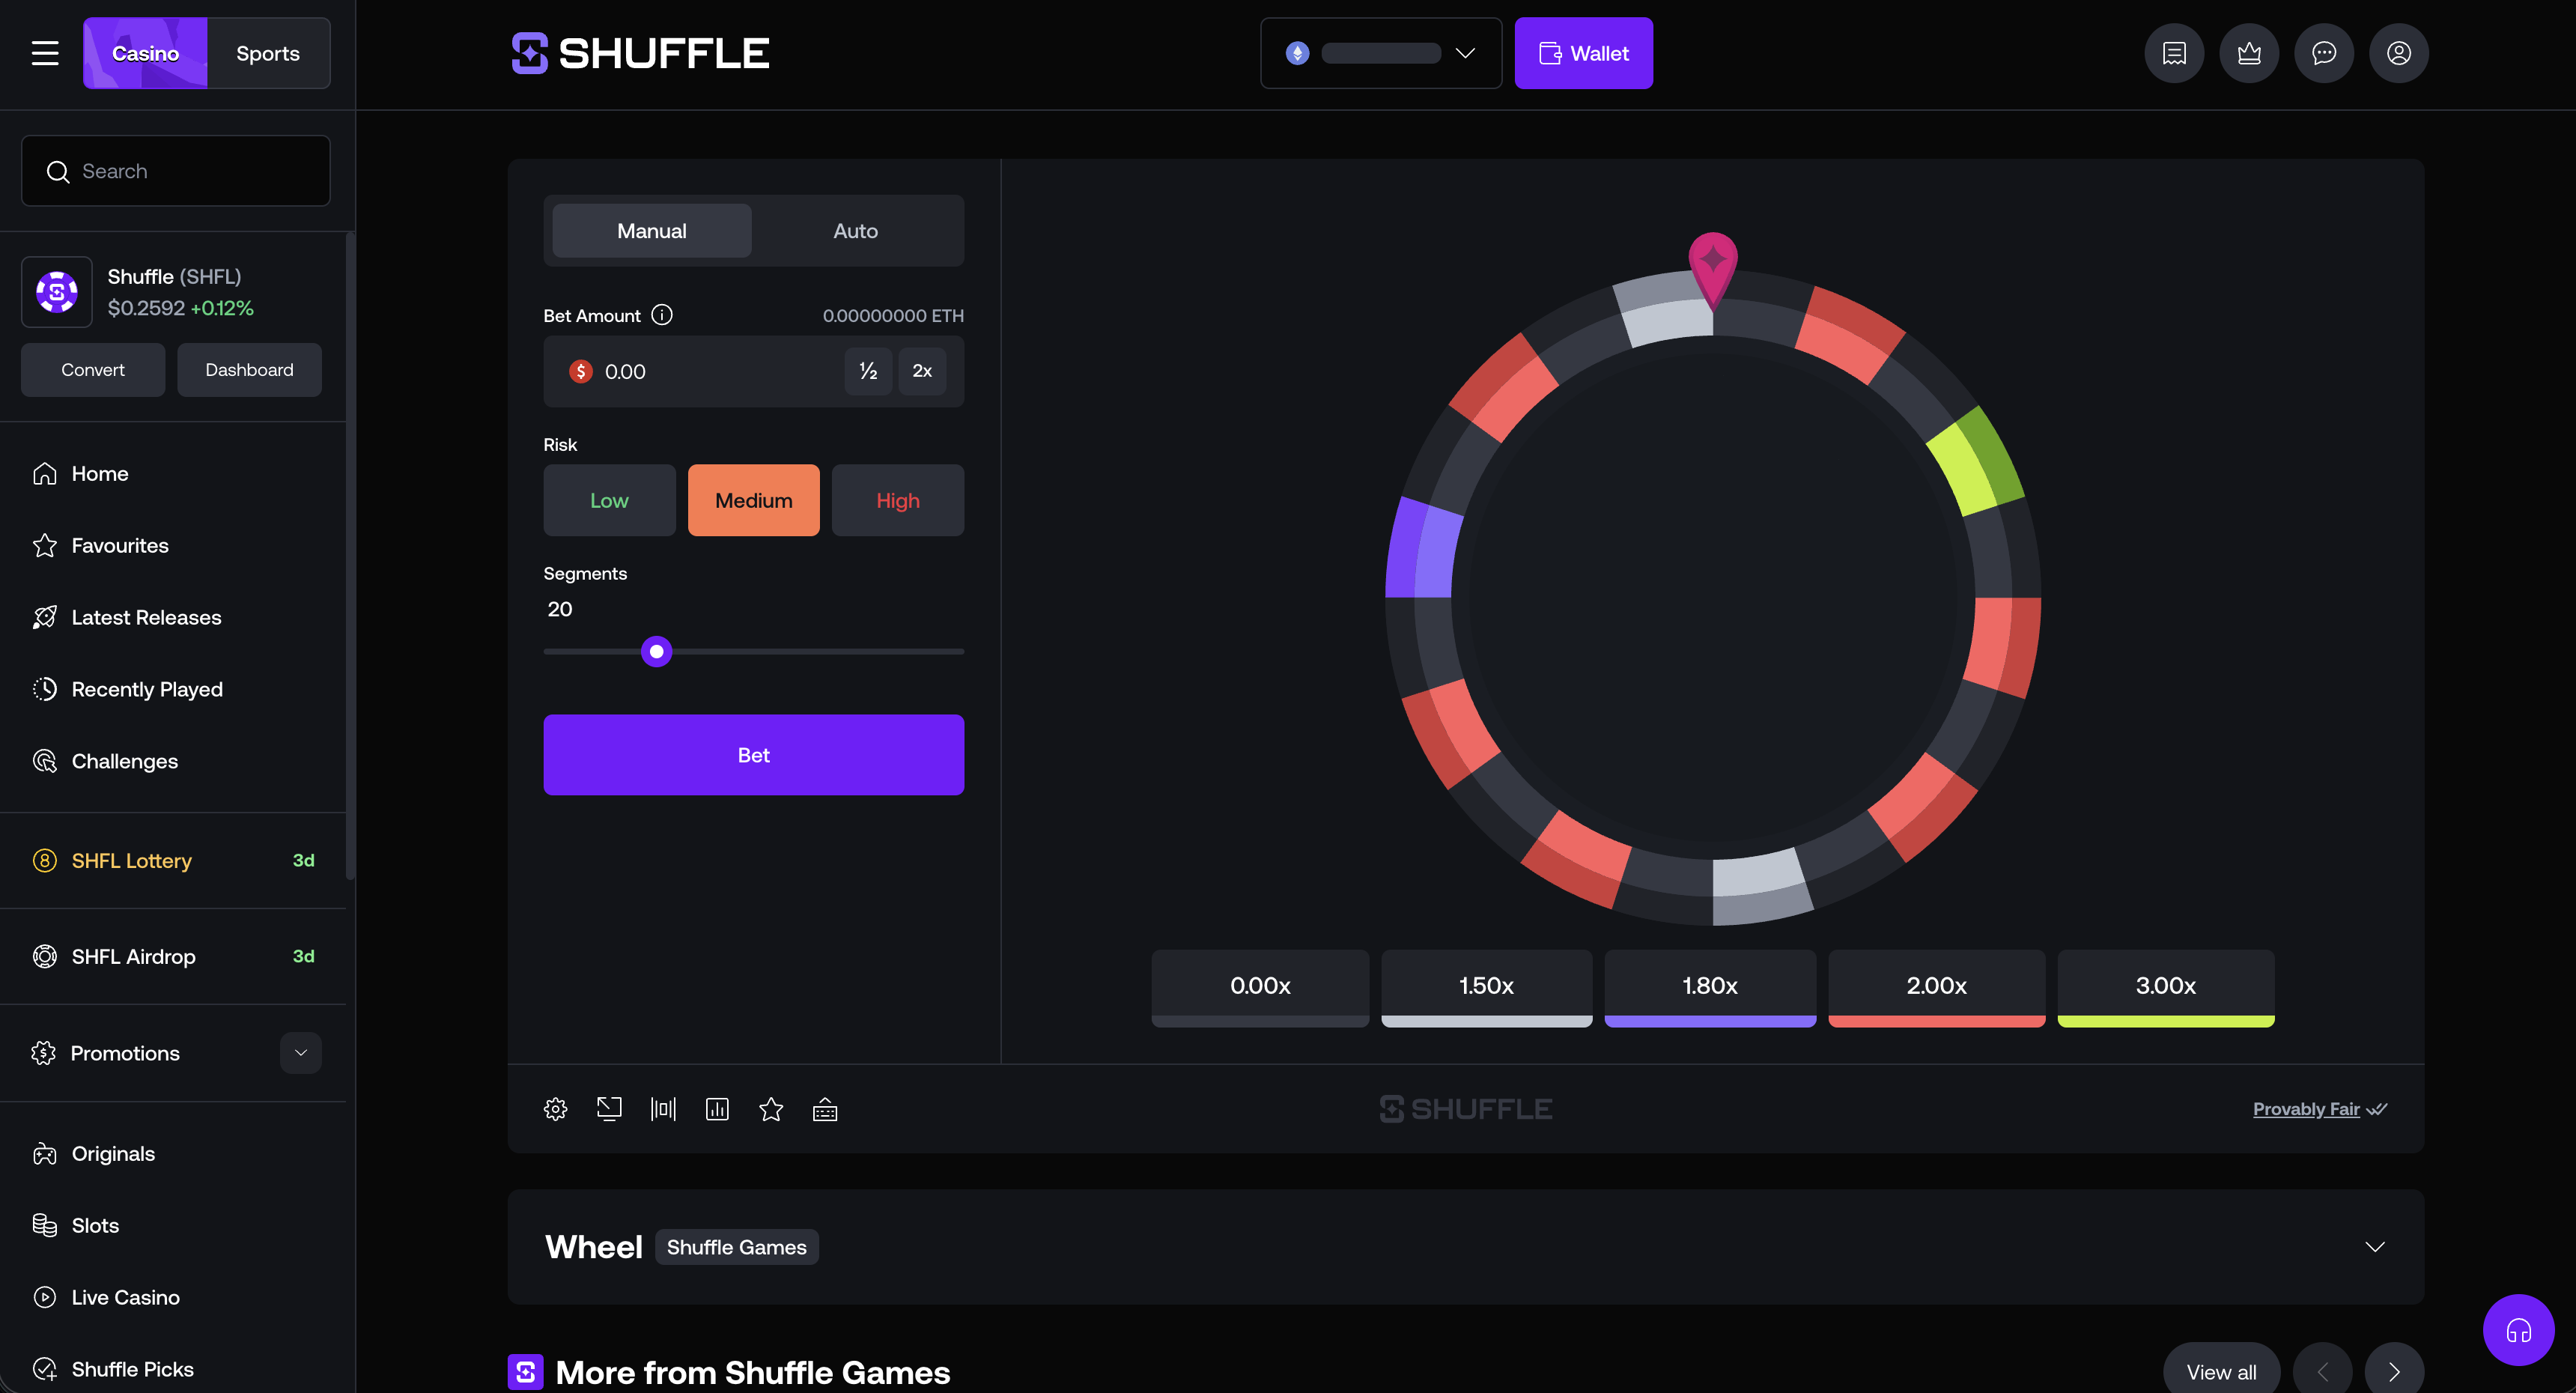Click the Search input field
2576x1393 pixels.
click(176, 171)
